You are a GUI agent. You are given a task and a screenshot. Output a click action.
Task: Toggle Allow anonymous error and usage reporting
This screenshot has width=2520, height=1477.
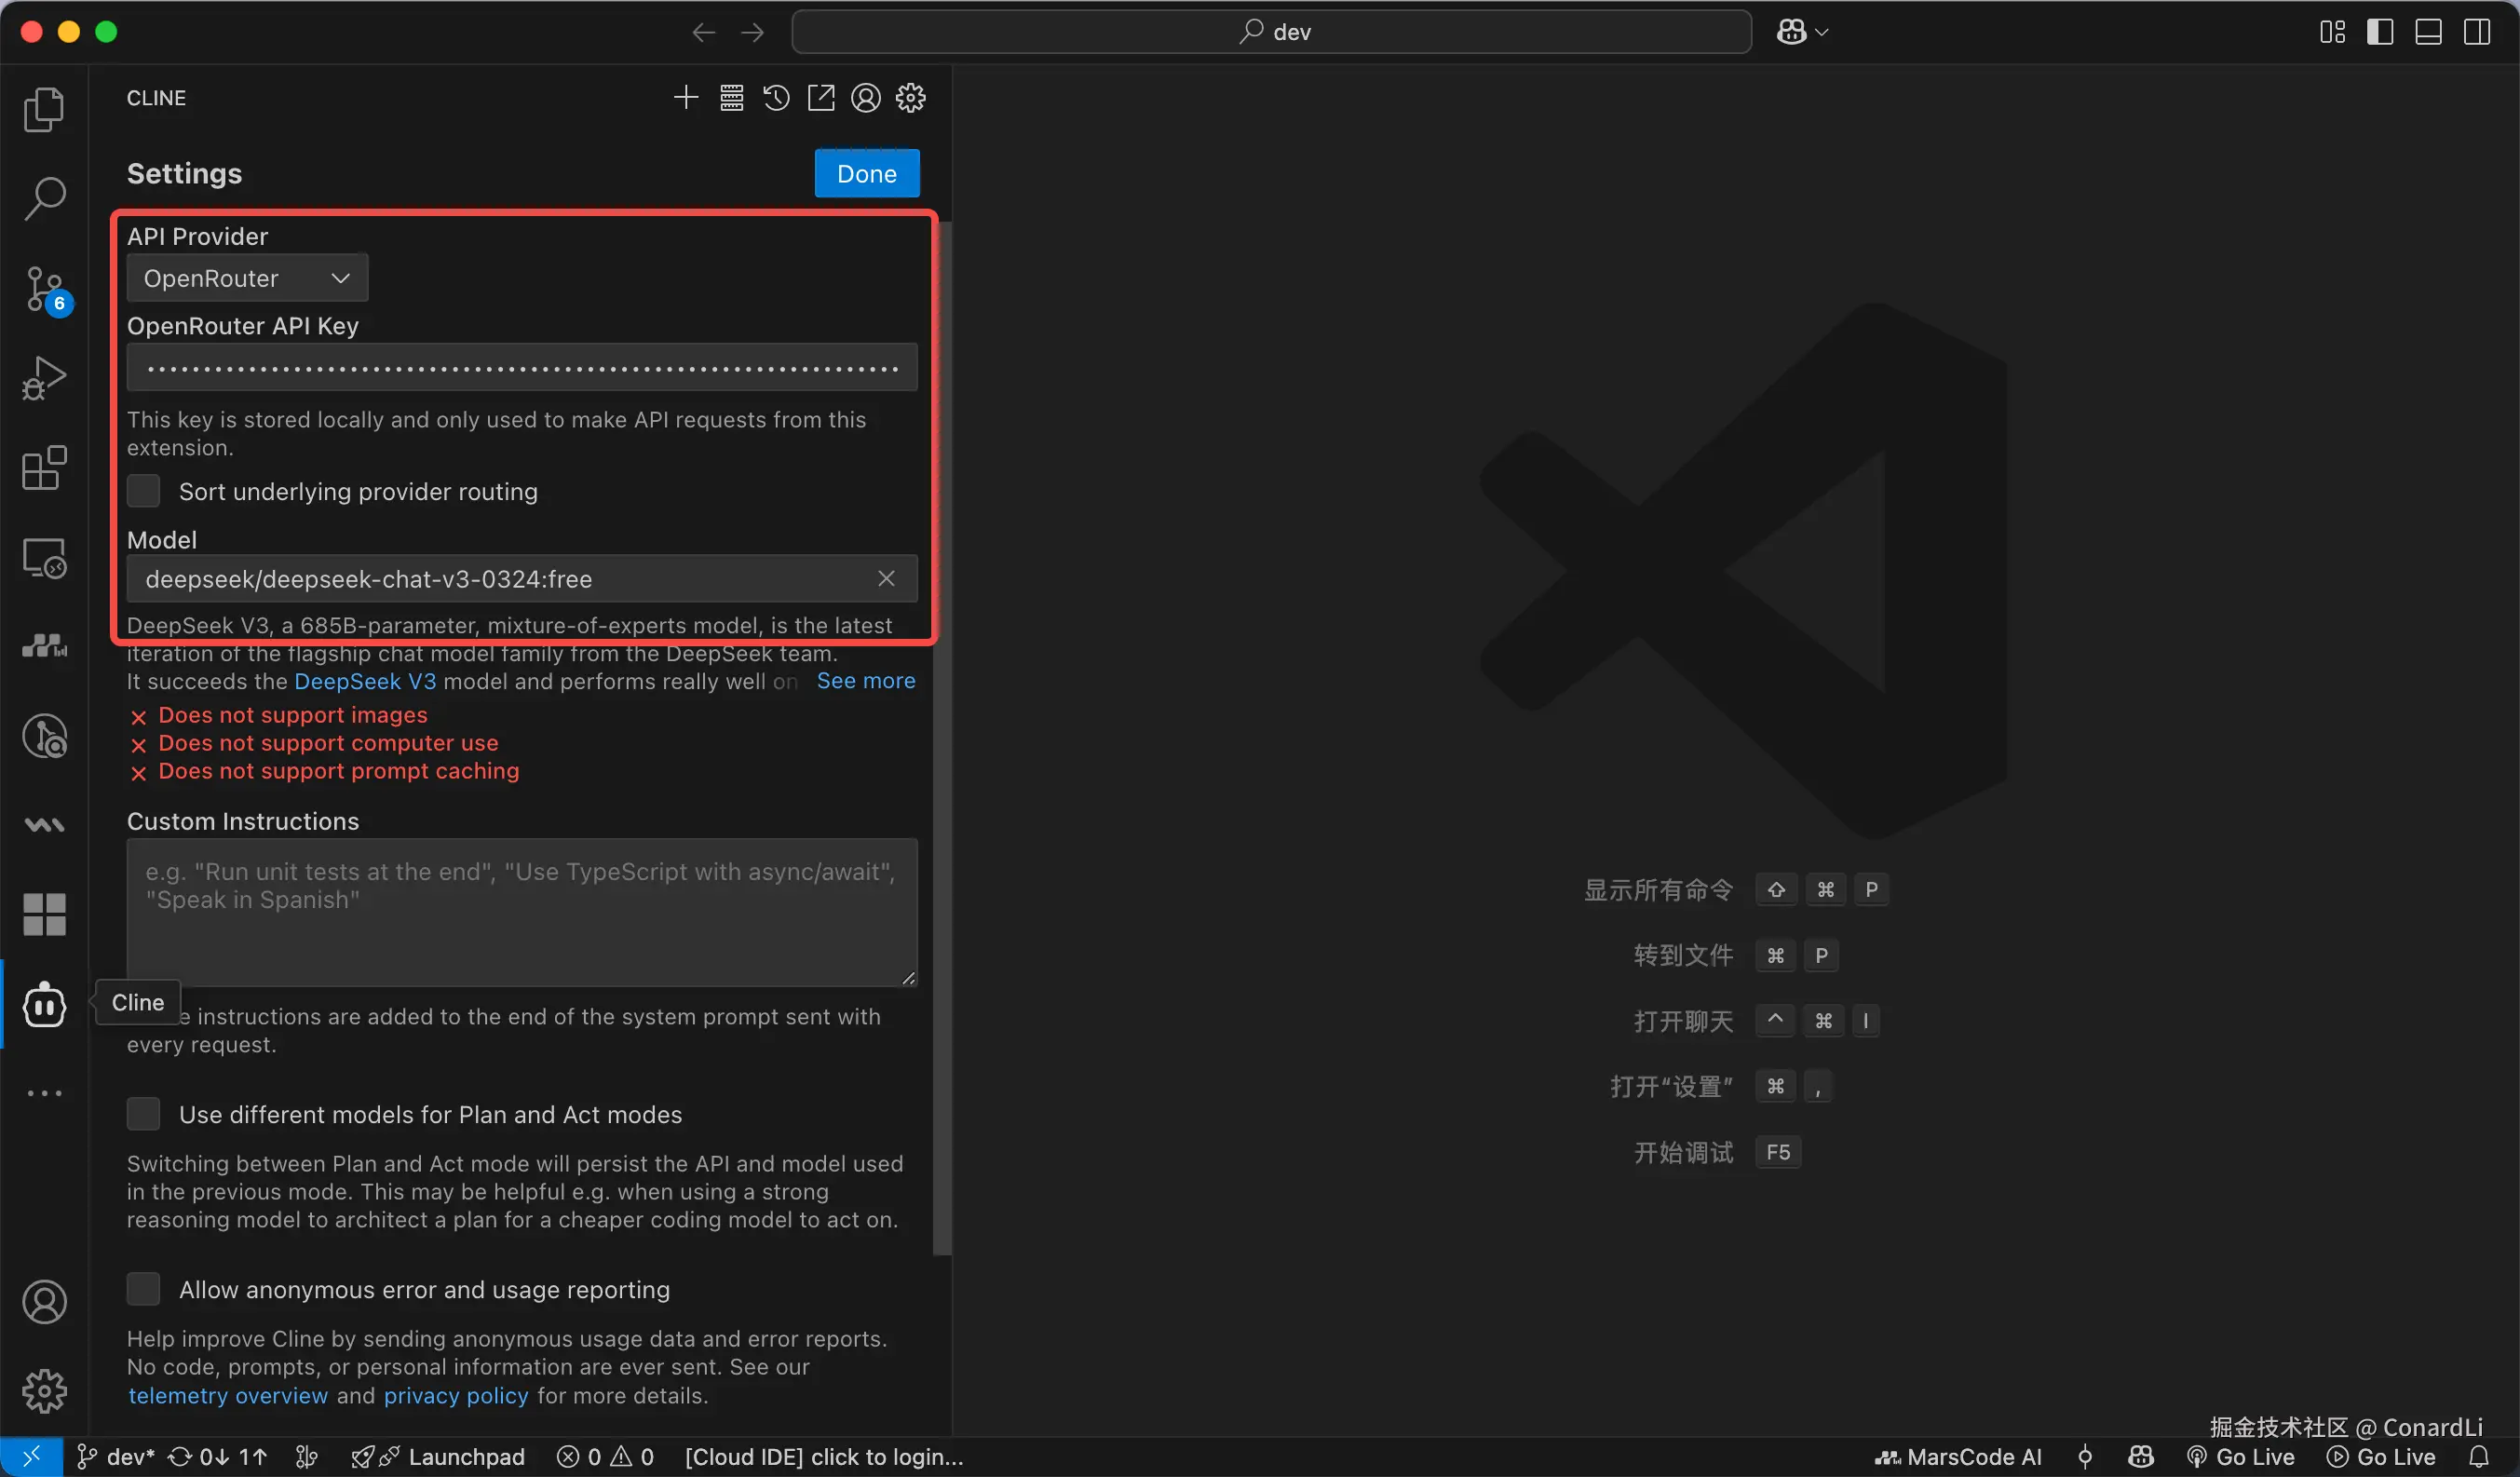(x=144, y=1289)
